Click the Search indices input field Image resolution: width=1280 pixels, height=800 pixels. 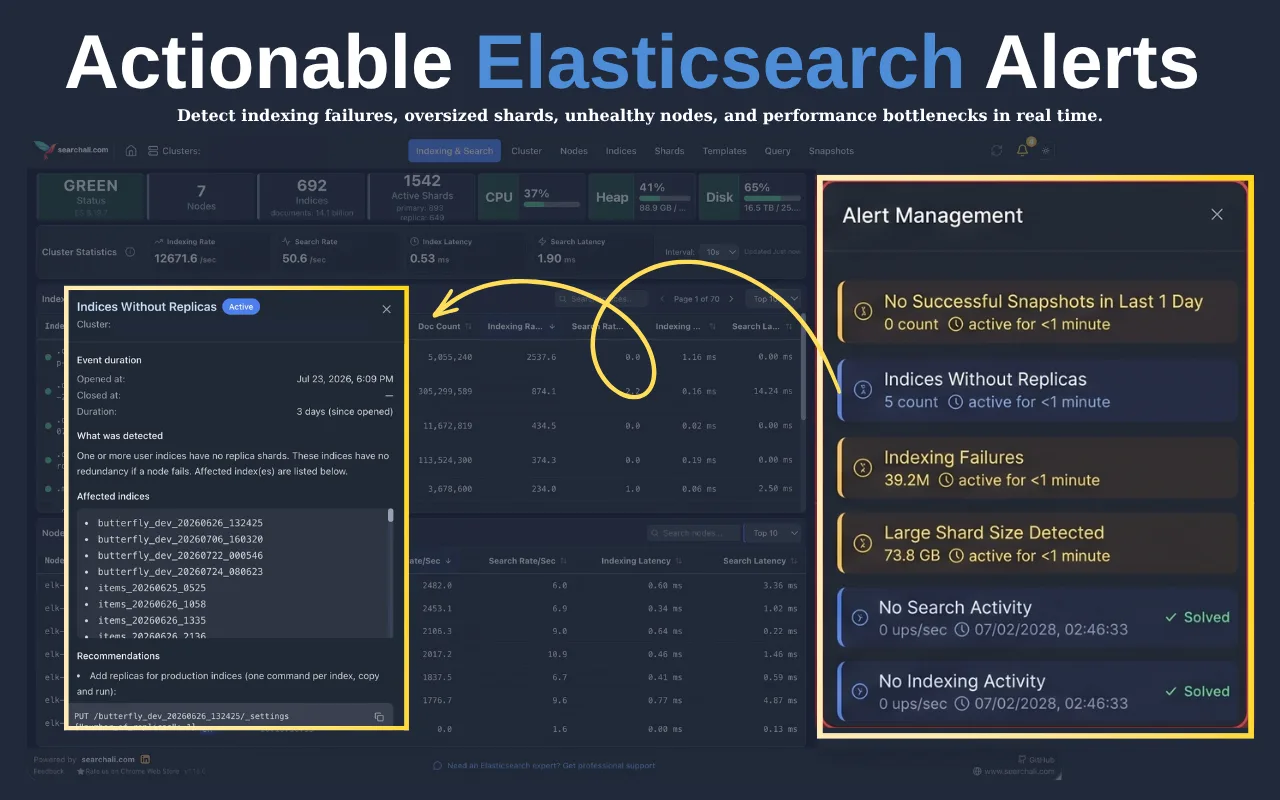pos(603,299)
